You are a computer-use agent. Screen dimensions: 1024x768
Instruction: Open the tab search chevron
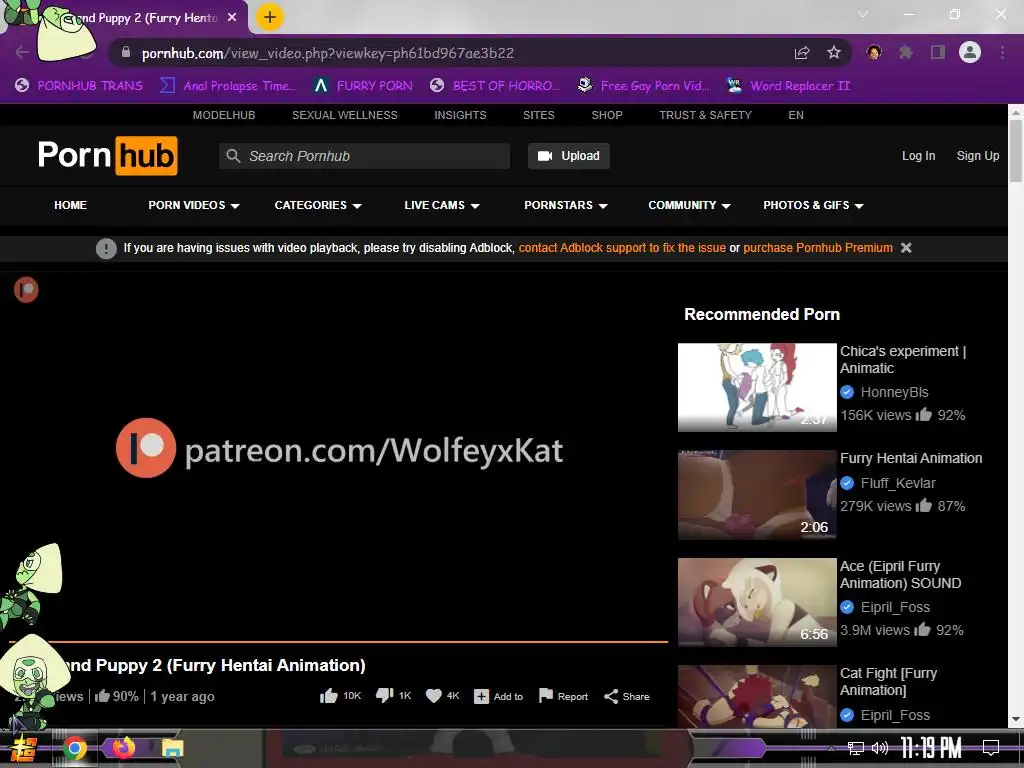coord(863,14)
